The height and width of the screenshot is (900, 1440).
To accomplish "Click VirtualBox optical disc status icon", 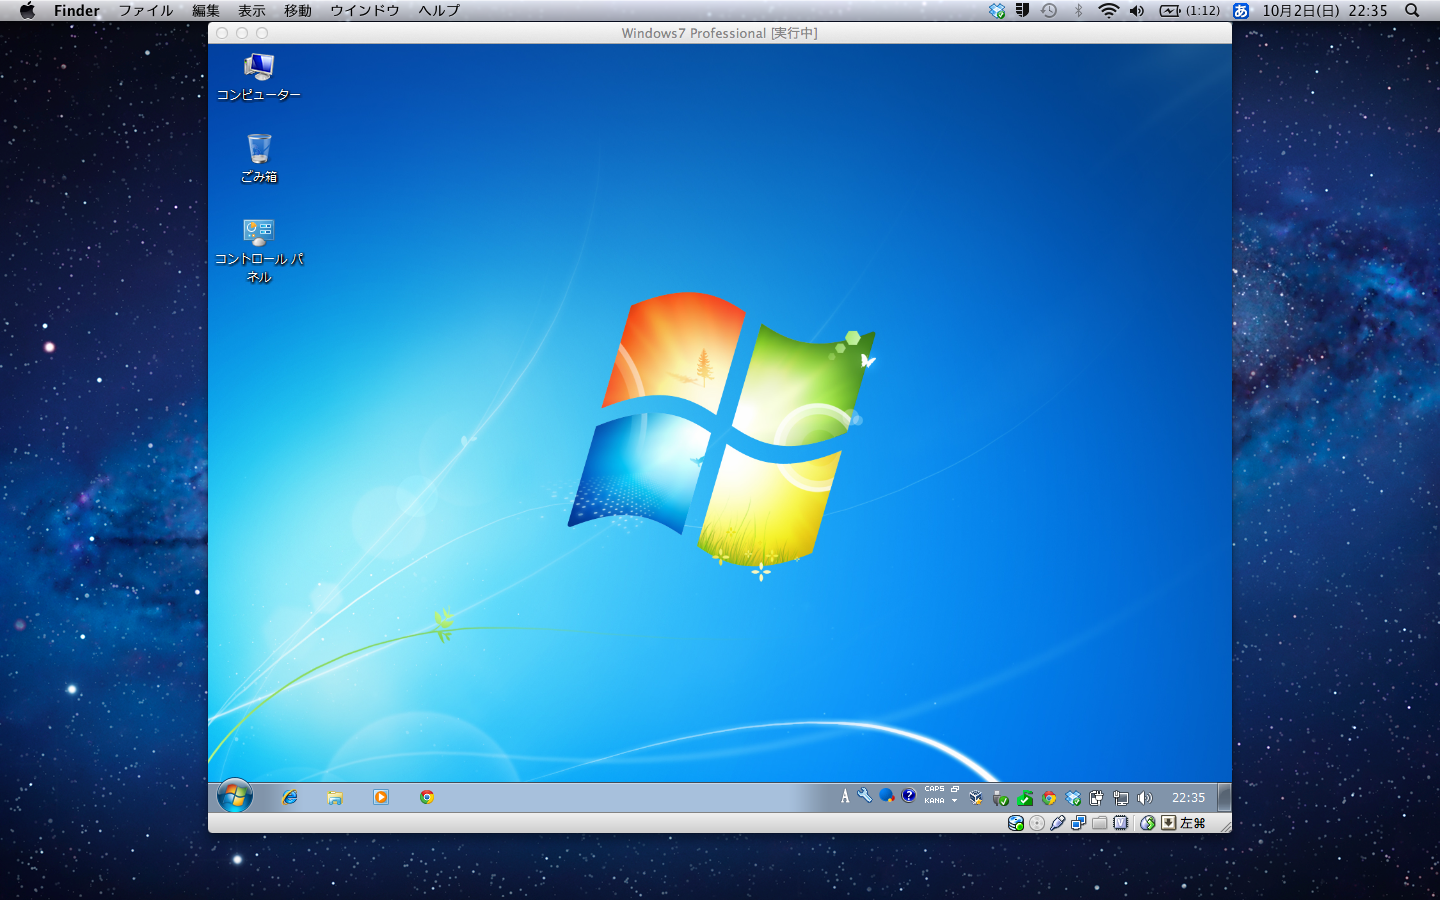I will point(1037,823).
